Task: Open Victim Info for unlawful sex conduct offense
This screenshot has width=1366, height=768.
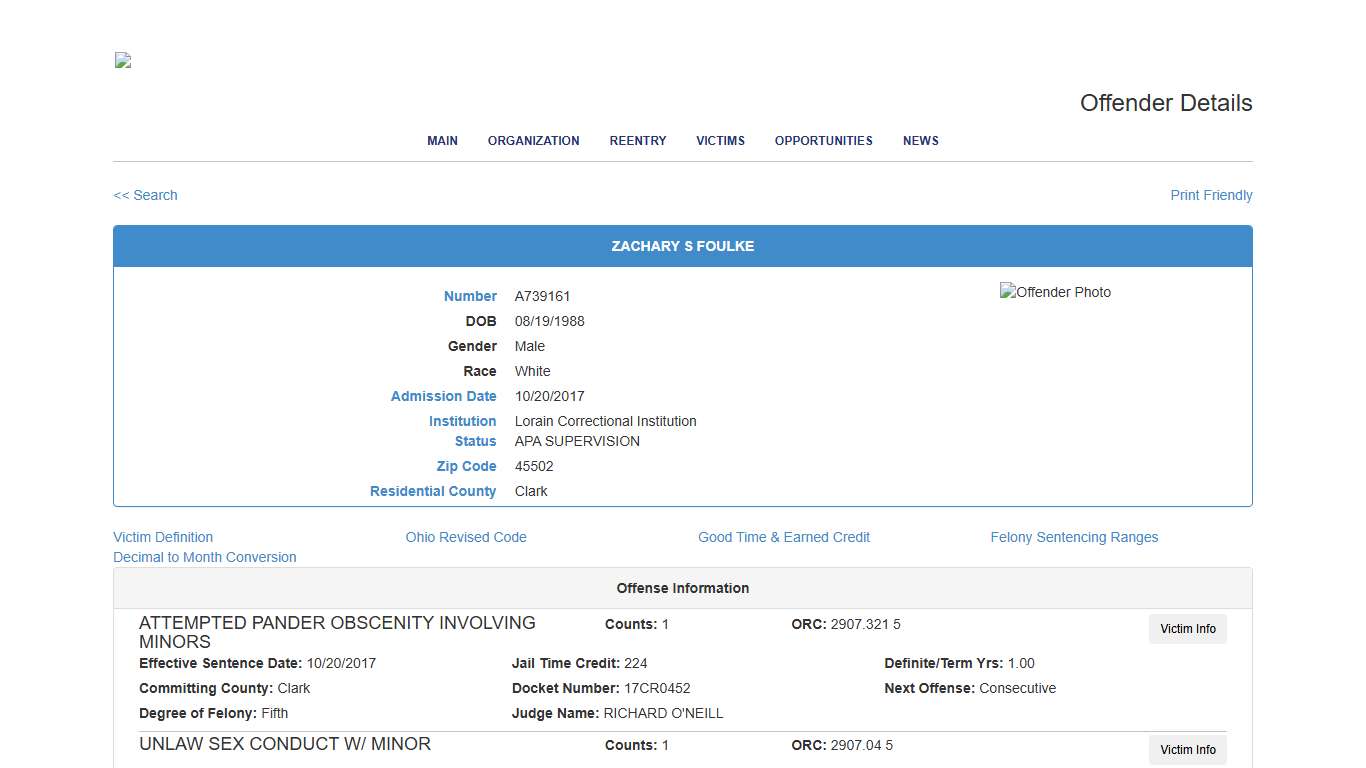Action: point(1187,750)
